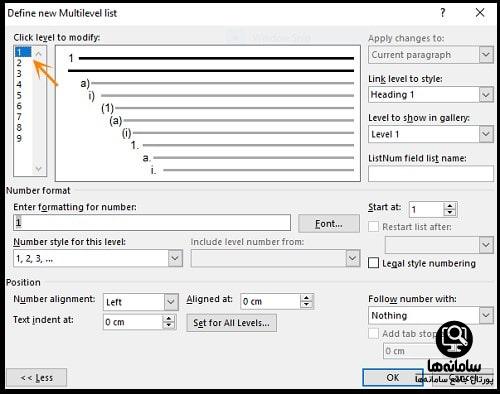This screenshot has width=500, height=394.
Task: Open the Number alignment Left dropdown
Action: pos(171,302)
